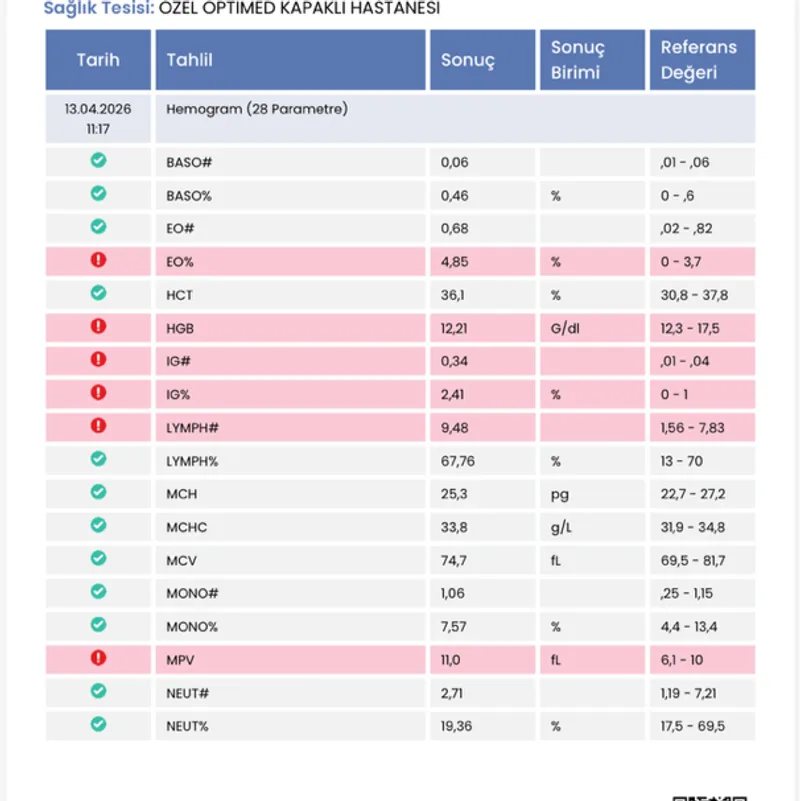Select the Hemogram (28 Parametre) row title
Image resolution: width=800 pixels, height=801 pixels.
click(257, 109)
